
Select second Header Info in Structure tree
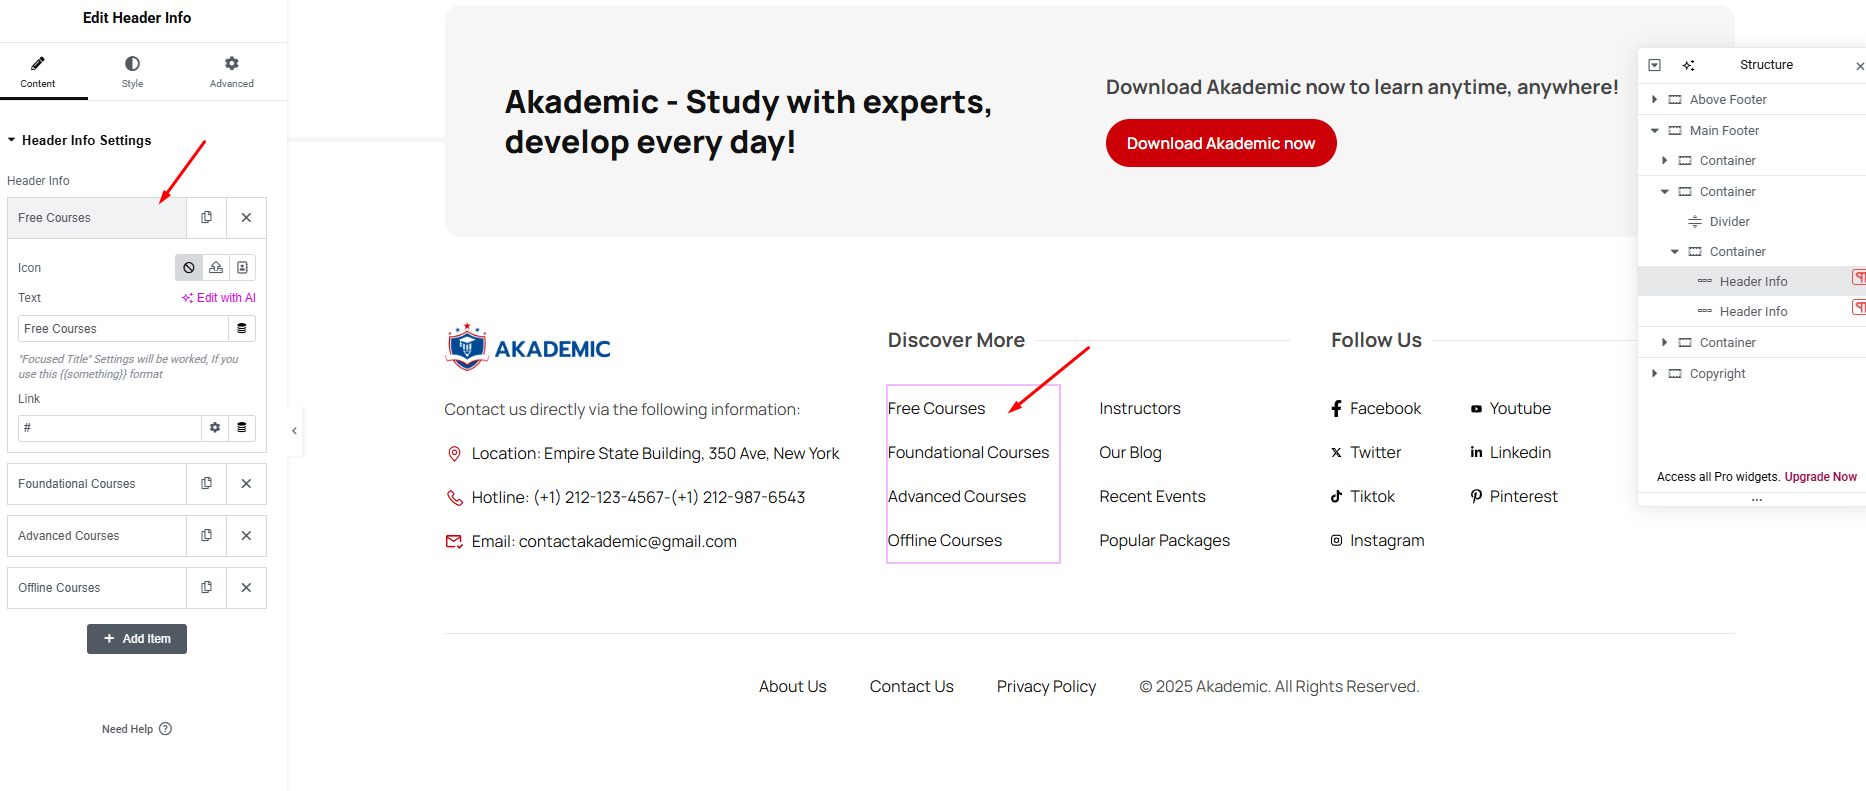tap(1752, 312)
